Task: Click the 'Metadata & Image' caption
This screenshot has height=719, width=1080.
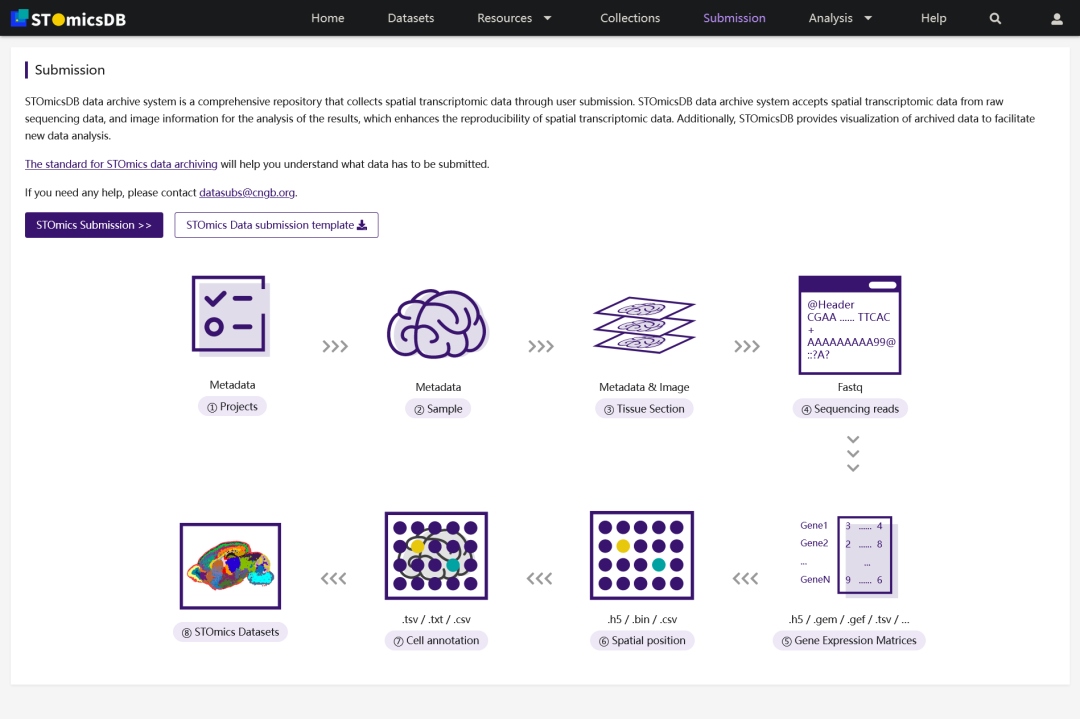Action: (644, 387)
